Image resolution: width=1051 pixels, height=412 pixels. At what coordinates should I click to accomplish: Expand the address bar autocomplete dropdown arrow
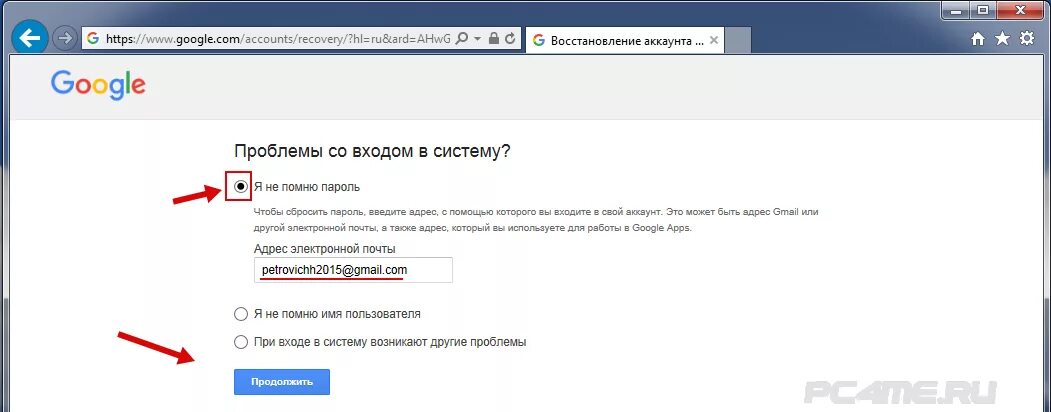477,39
